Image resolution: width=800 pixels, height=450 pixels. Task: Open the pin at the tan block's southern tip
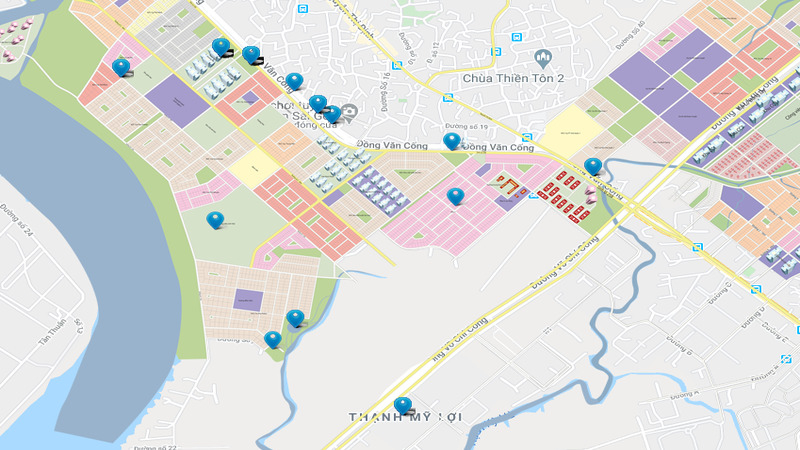click(x=273, y=339)
